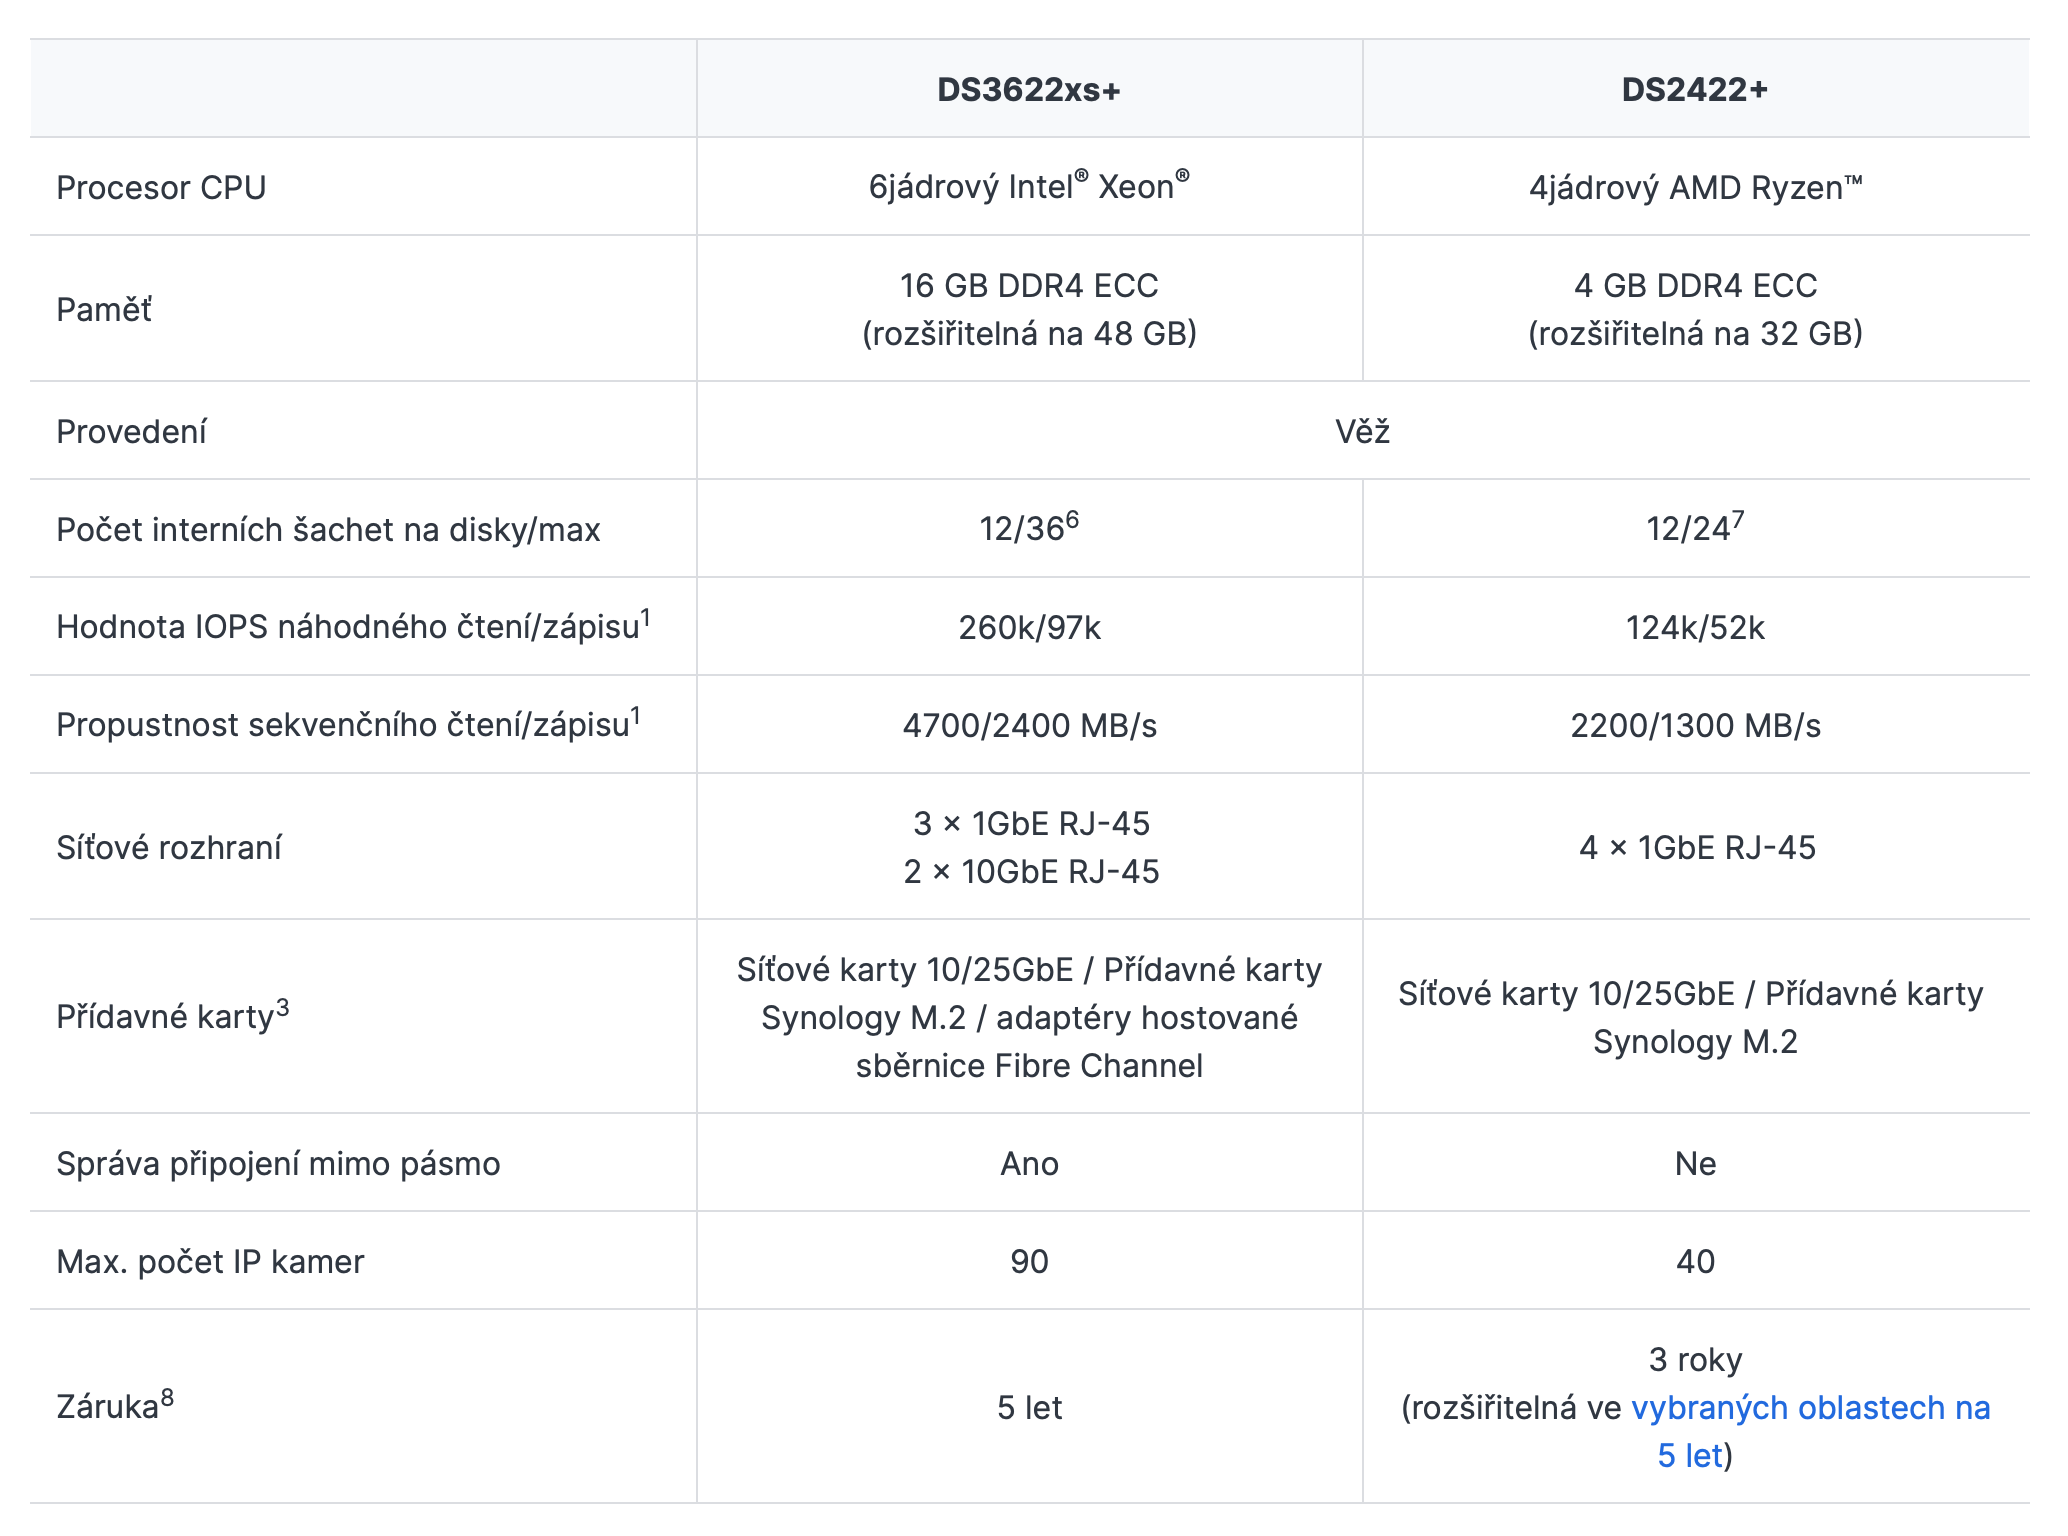Screen dimensions: 2068x1536
Task: Click the "Věž" form factor value
Action: pos(1362,432)
